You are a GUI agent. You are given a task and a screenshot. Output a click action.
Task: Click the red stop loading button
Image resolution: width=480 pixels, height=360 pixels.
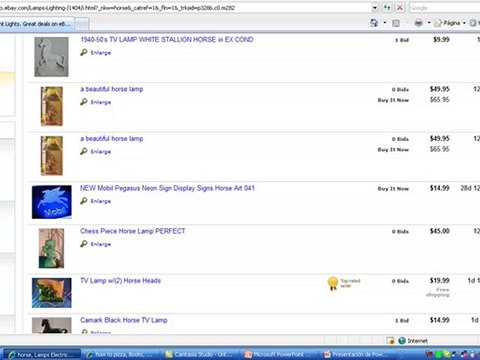400,7
